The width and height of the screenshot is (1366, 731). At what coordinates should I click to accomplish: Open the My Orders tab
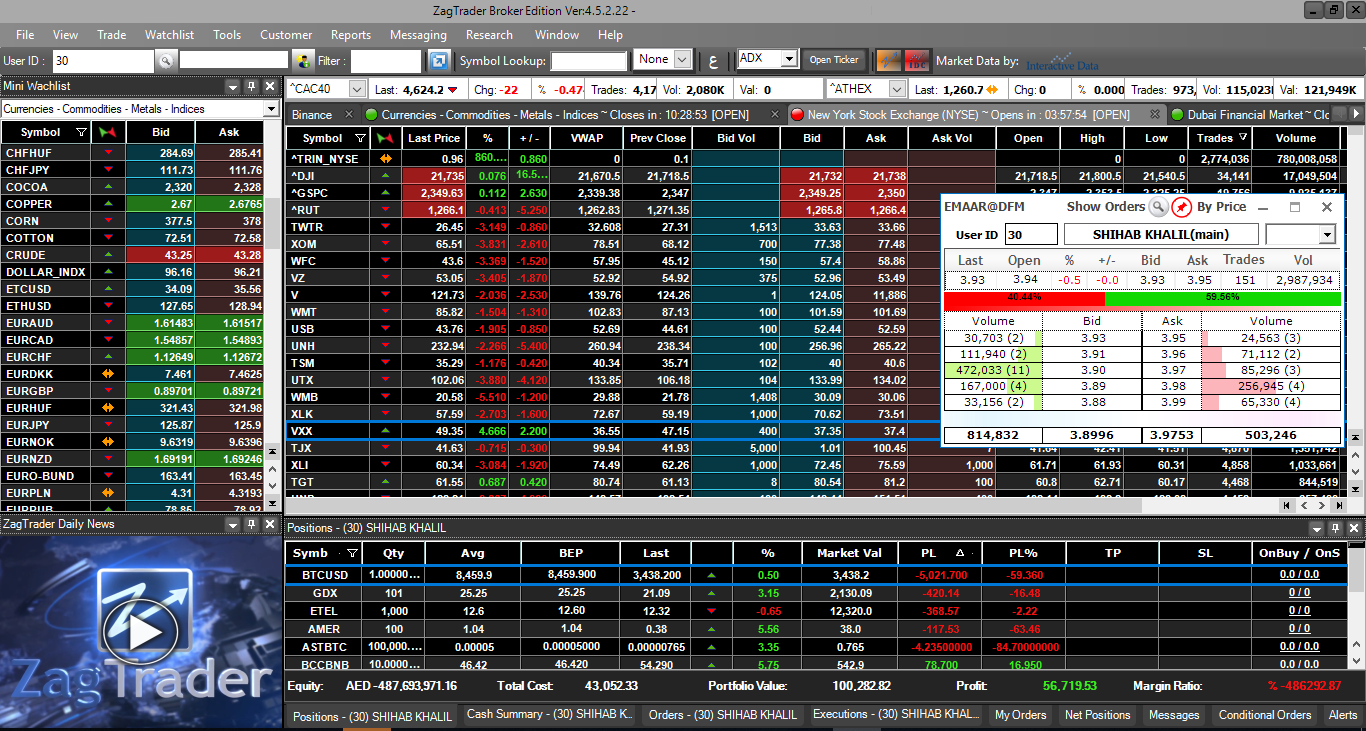pos(1020,715)
